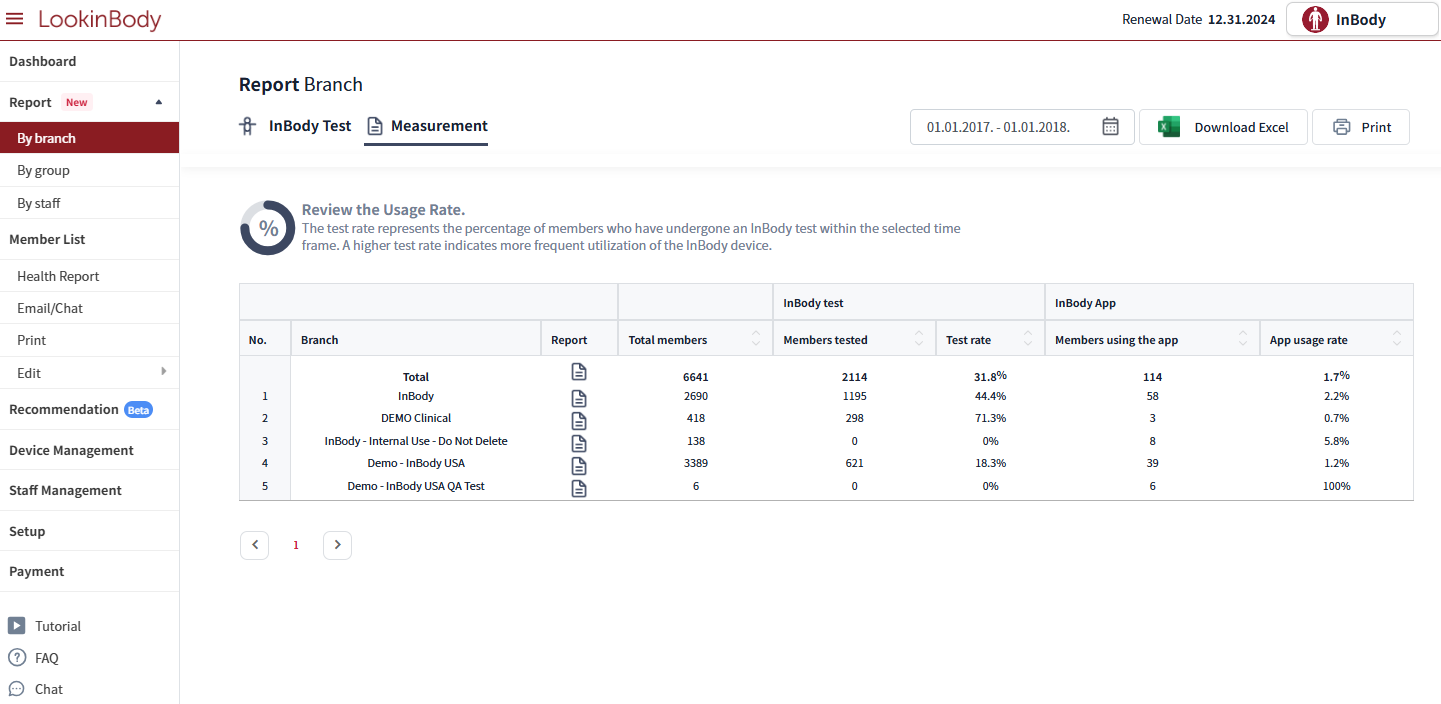Viewport: 1441px width, 704px height.
Task: Click the usage rate percent circle icon
Action: [x=267, y=228]
